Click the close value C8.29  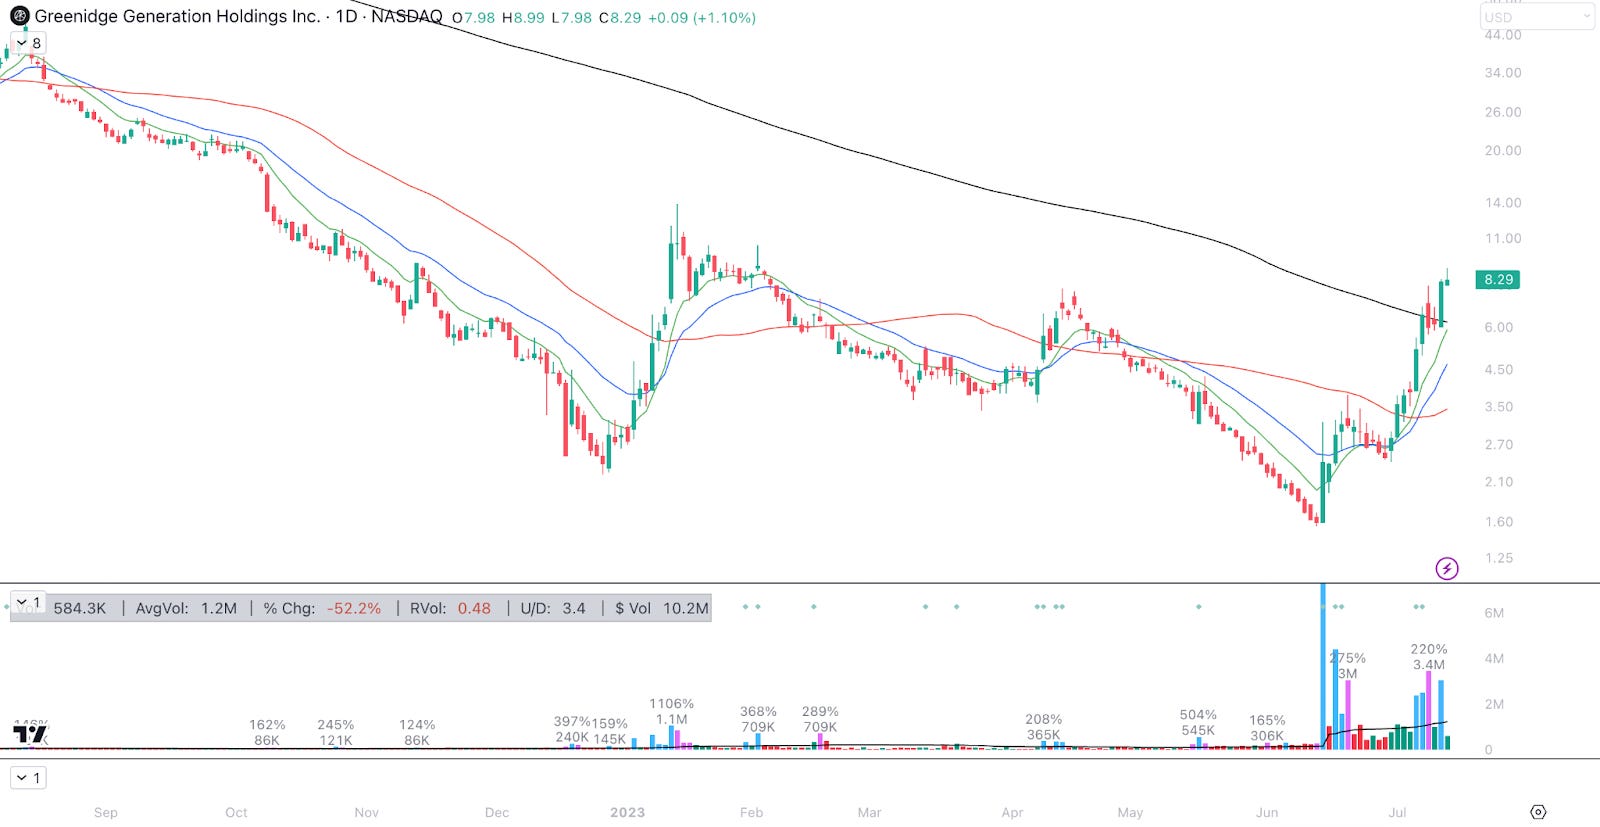[x=619, y=18]
